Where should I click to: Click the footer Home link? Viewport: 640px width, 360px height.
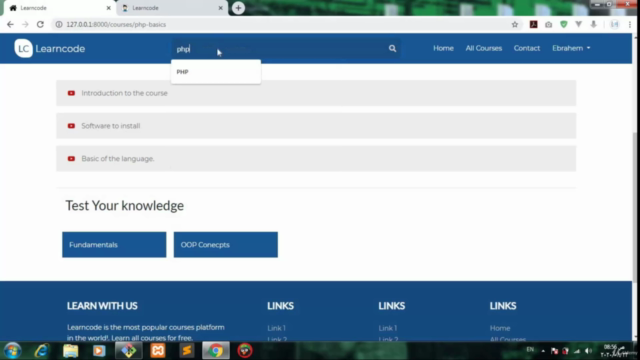click(x=500, y=328)
